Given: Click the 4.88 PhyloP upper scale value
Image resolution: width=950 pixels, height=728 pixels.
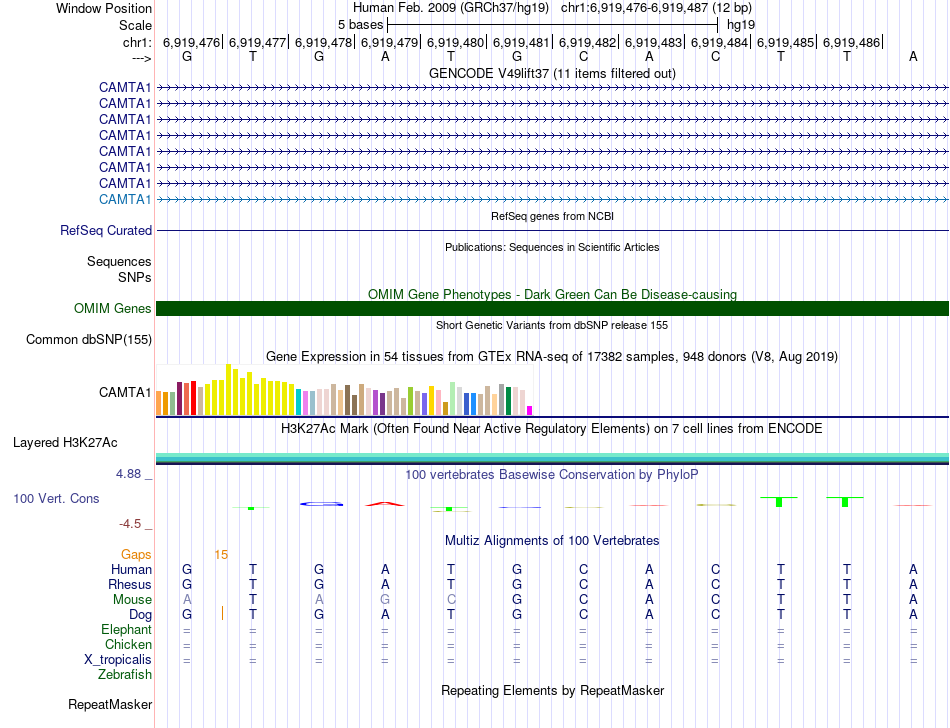Looking at the screenshot, I should [128, 474].
